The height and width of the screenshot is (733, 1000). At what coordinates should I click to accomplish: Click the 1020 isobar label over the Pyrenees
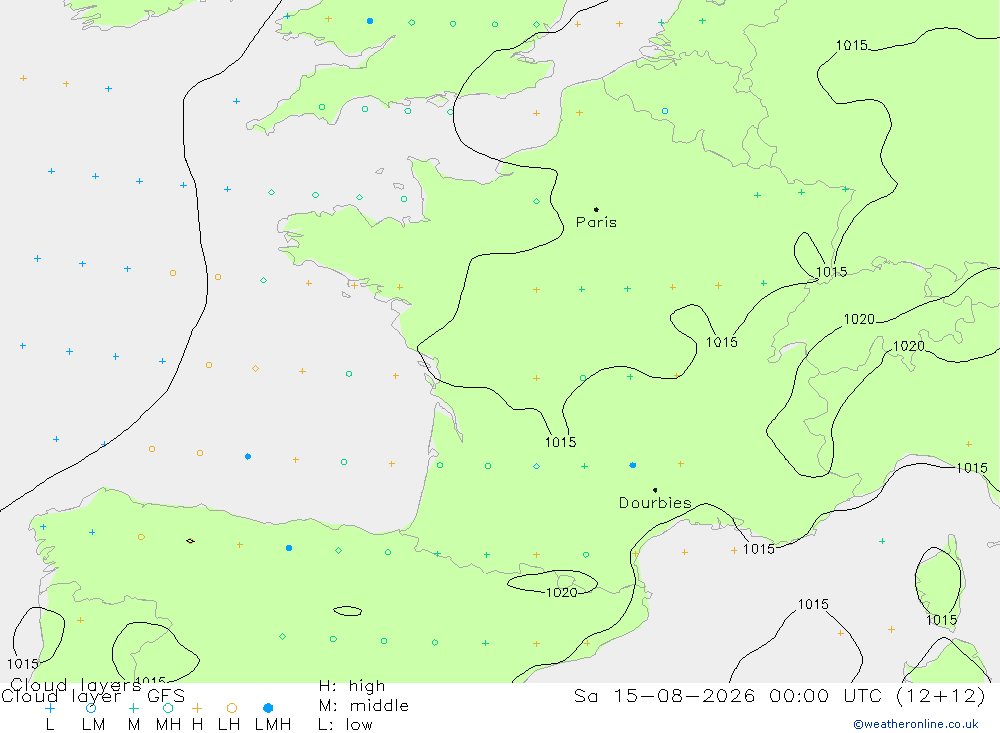click(562, 593)
